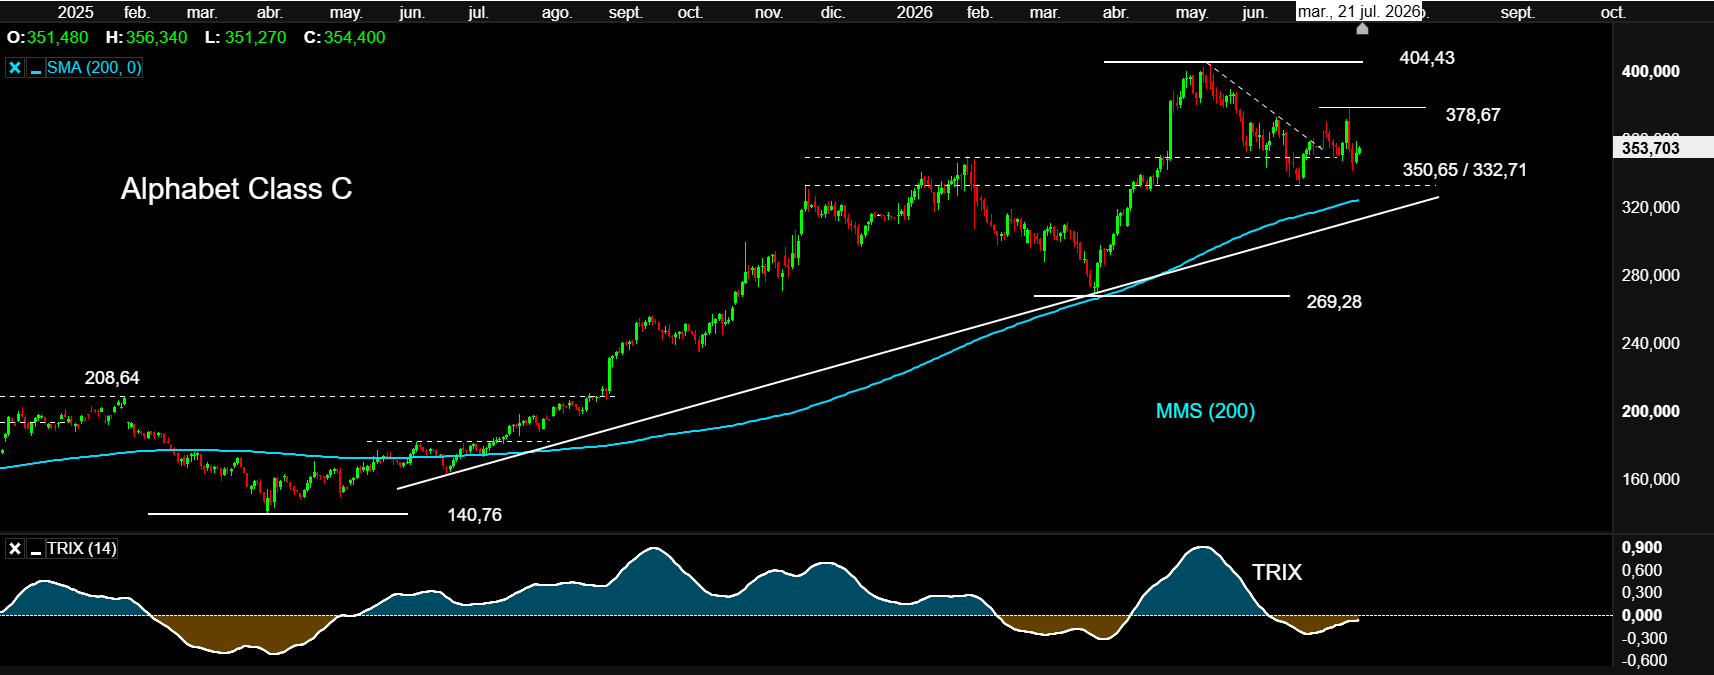Click the 200,000 price axis label
The height and width of the screenshot is (675, 1714).
click(x=1650, y=411)
